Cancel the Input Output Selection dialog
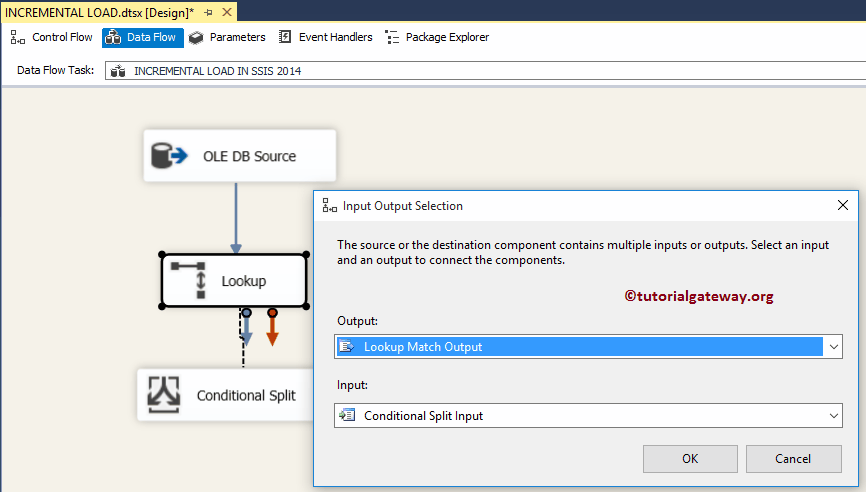 click(x=793, y=459)
